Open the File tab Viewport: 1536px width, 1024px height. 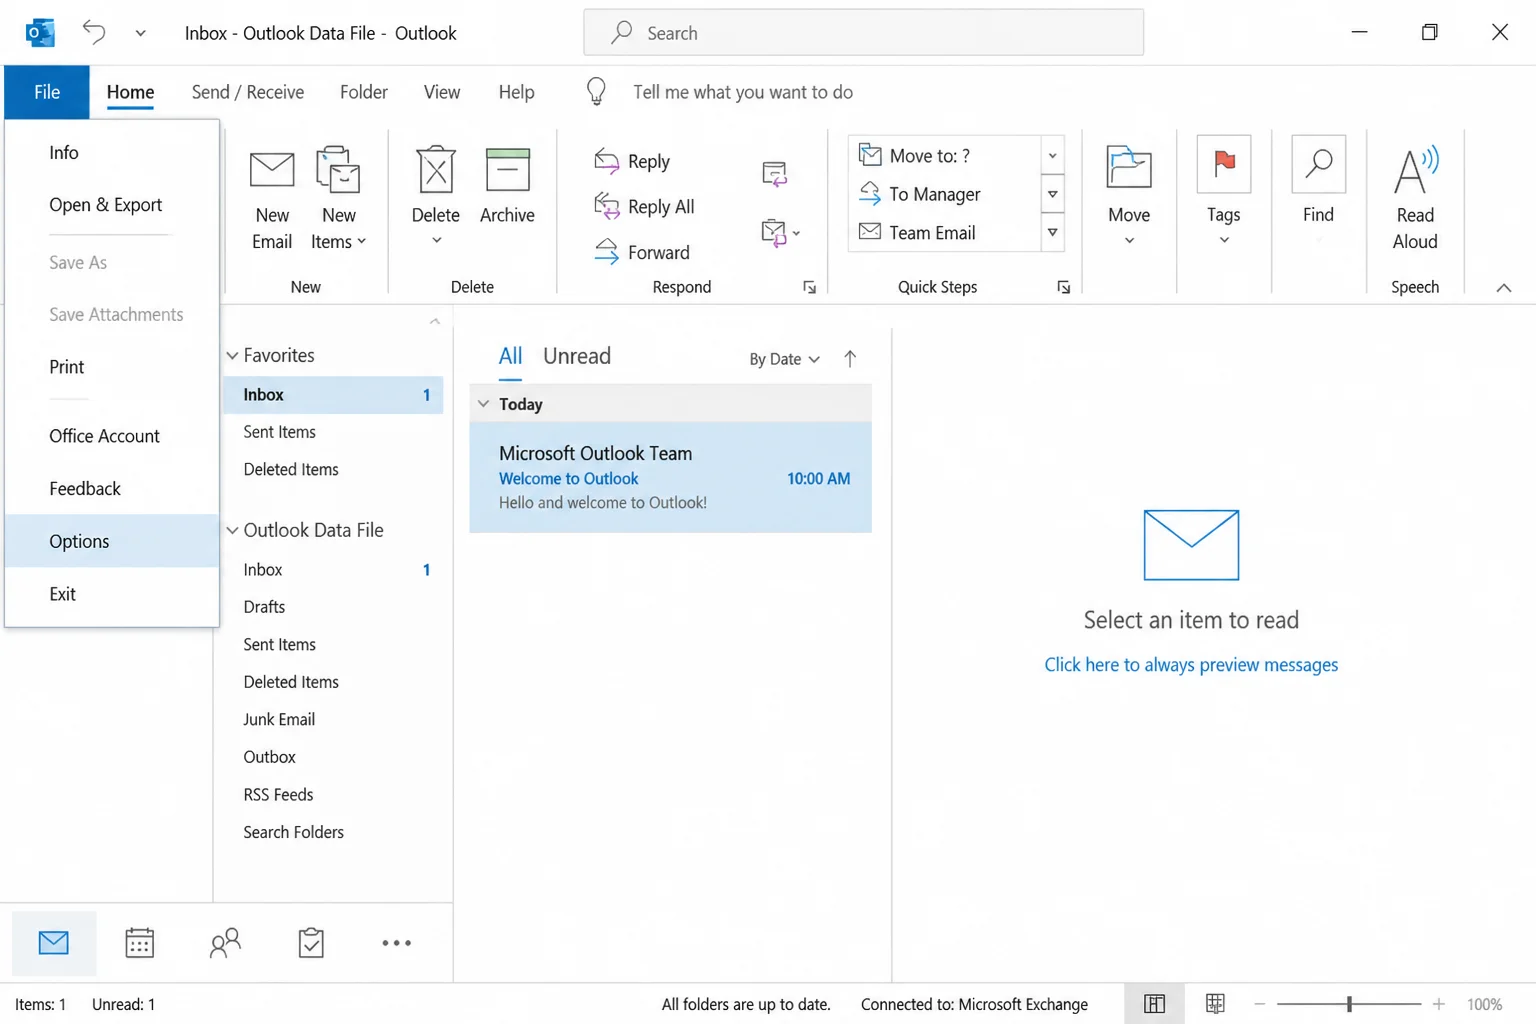tap(47, 92)
